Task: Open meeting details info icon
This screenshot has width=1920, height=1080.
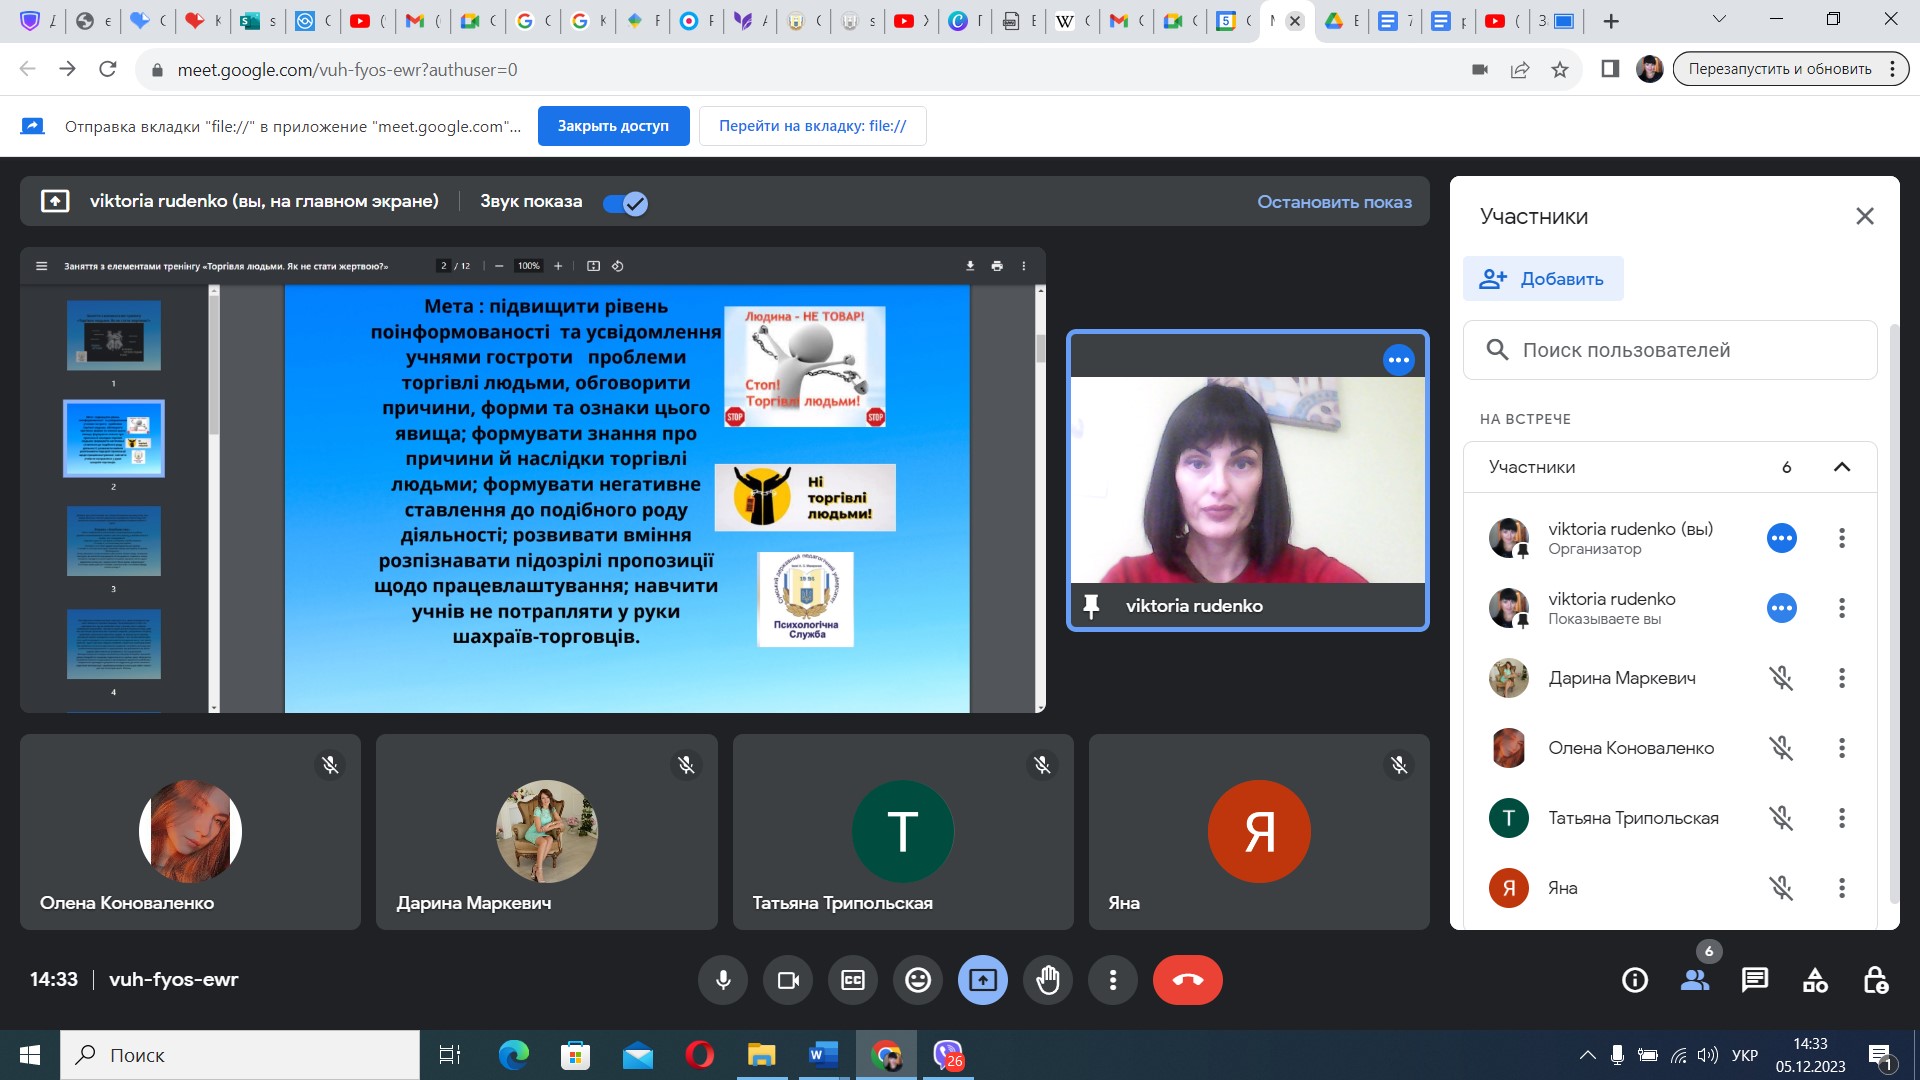Action: 1635,980
